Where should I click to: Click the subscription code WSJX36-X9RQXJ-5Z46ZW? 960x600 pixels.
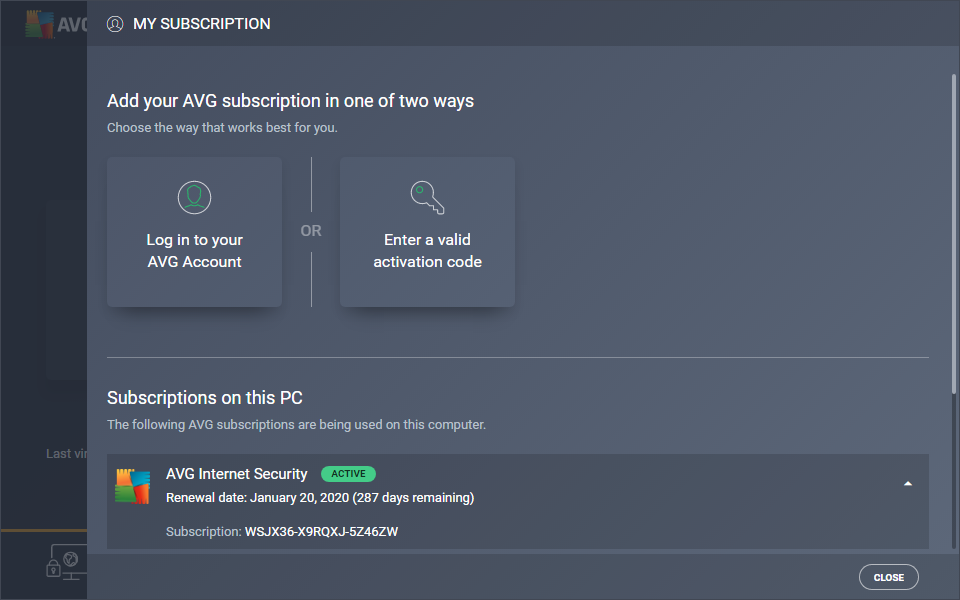click(321, 531)
